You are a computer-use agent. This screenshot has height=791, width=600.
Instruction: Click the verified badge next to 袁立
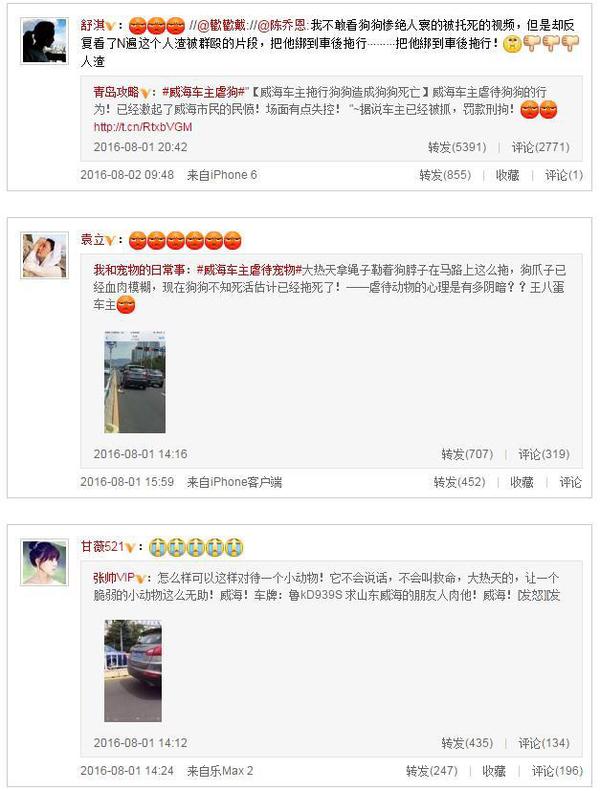tap(111, 241)
